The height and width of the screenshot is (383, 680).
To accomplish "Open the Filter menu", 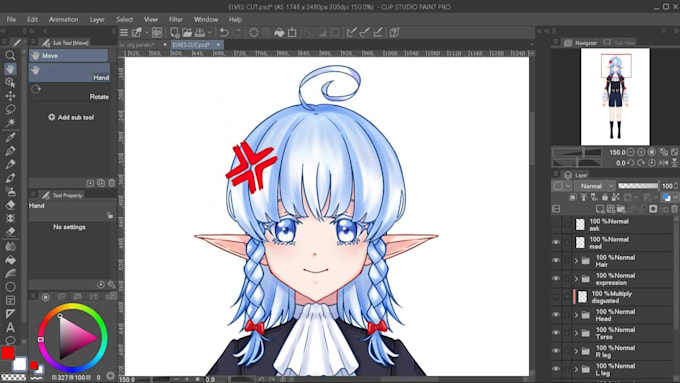I will [x=176, y=20].
